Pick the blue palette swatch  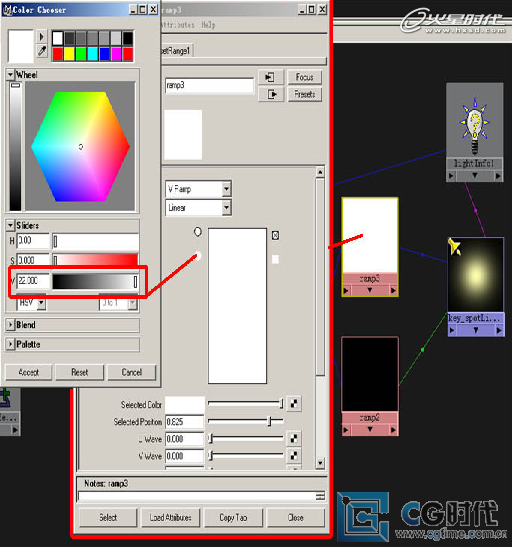point(104,54)
